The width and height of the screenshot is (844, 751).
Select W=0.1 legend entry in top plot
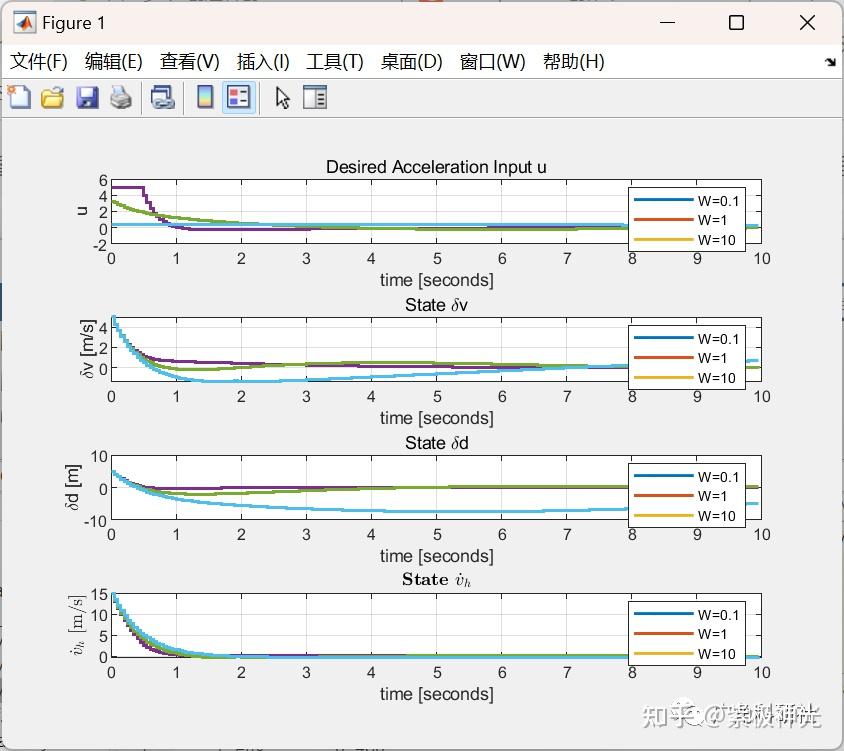(687, 200)
